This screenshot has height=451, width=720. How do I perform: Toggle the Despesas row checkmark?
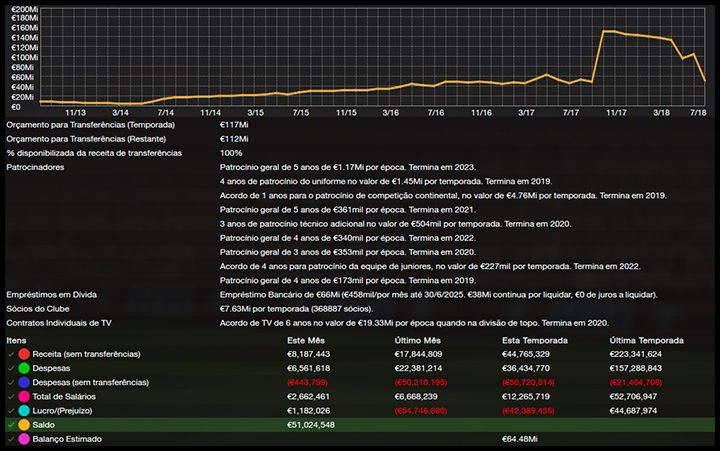tap(10, 368)
